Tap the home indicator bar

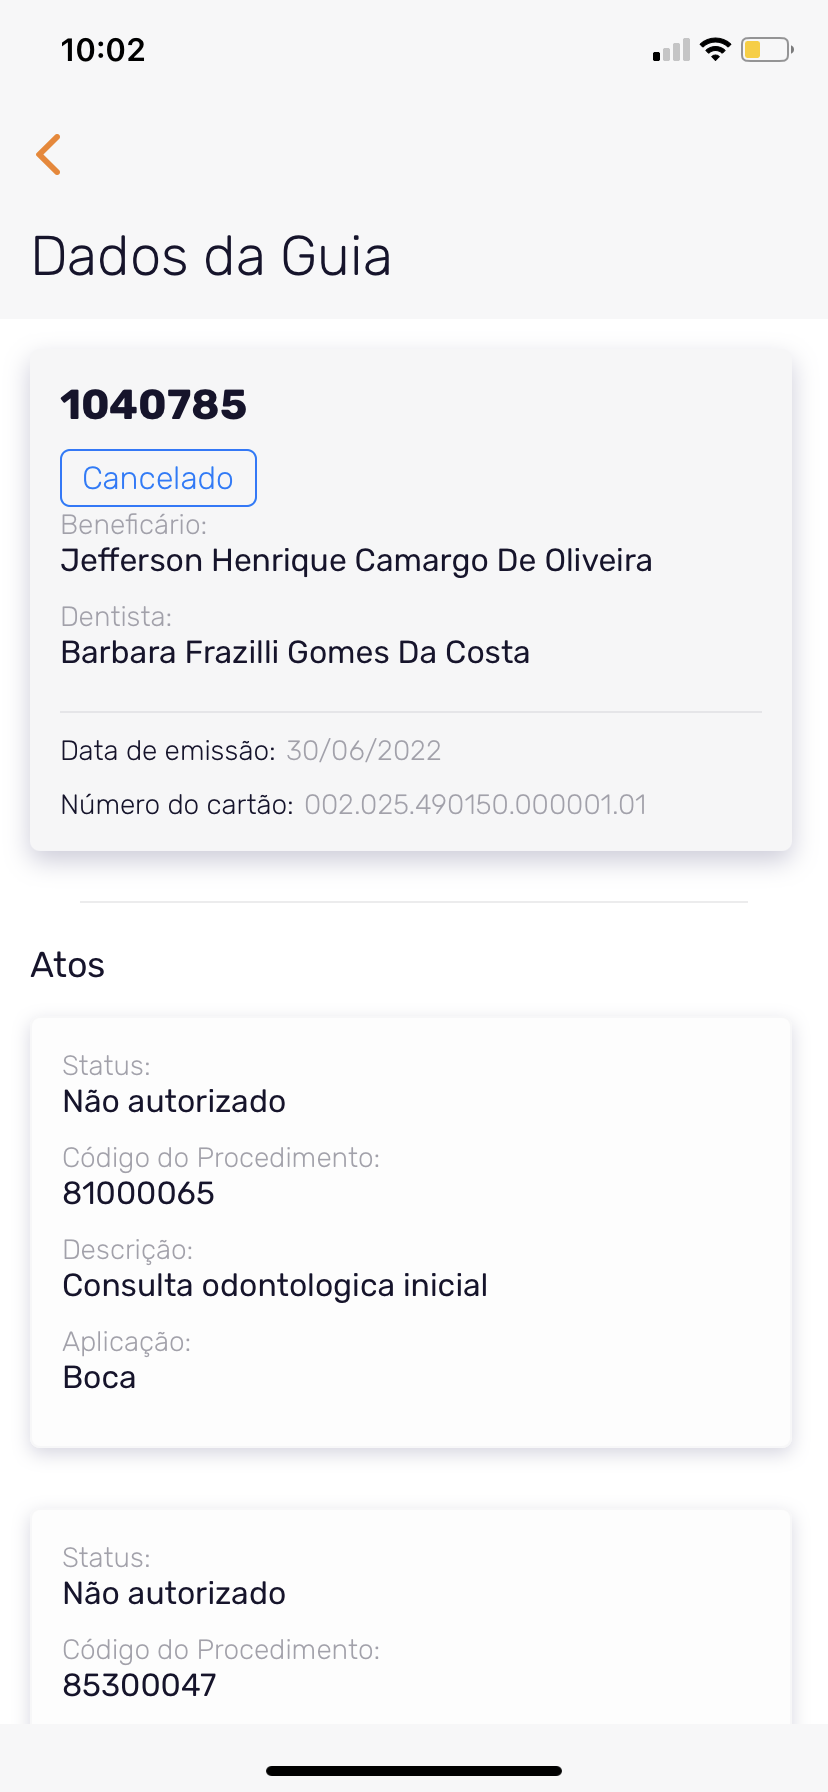pyautogui.click(x=414, y=1771)
